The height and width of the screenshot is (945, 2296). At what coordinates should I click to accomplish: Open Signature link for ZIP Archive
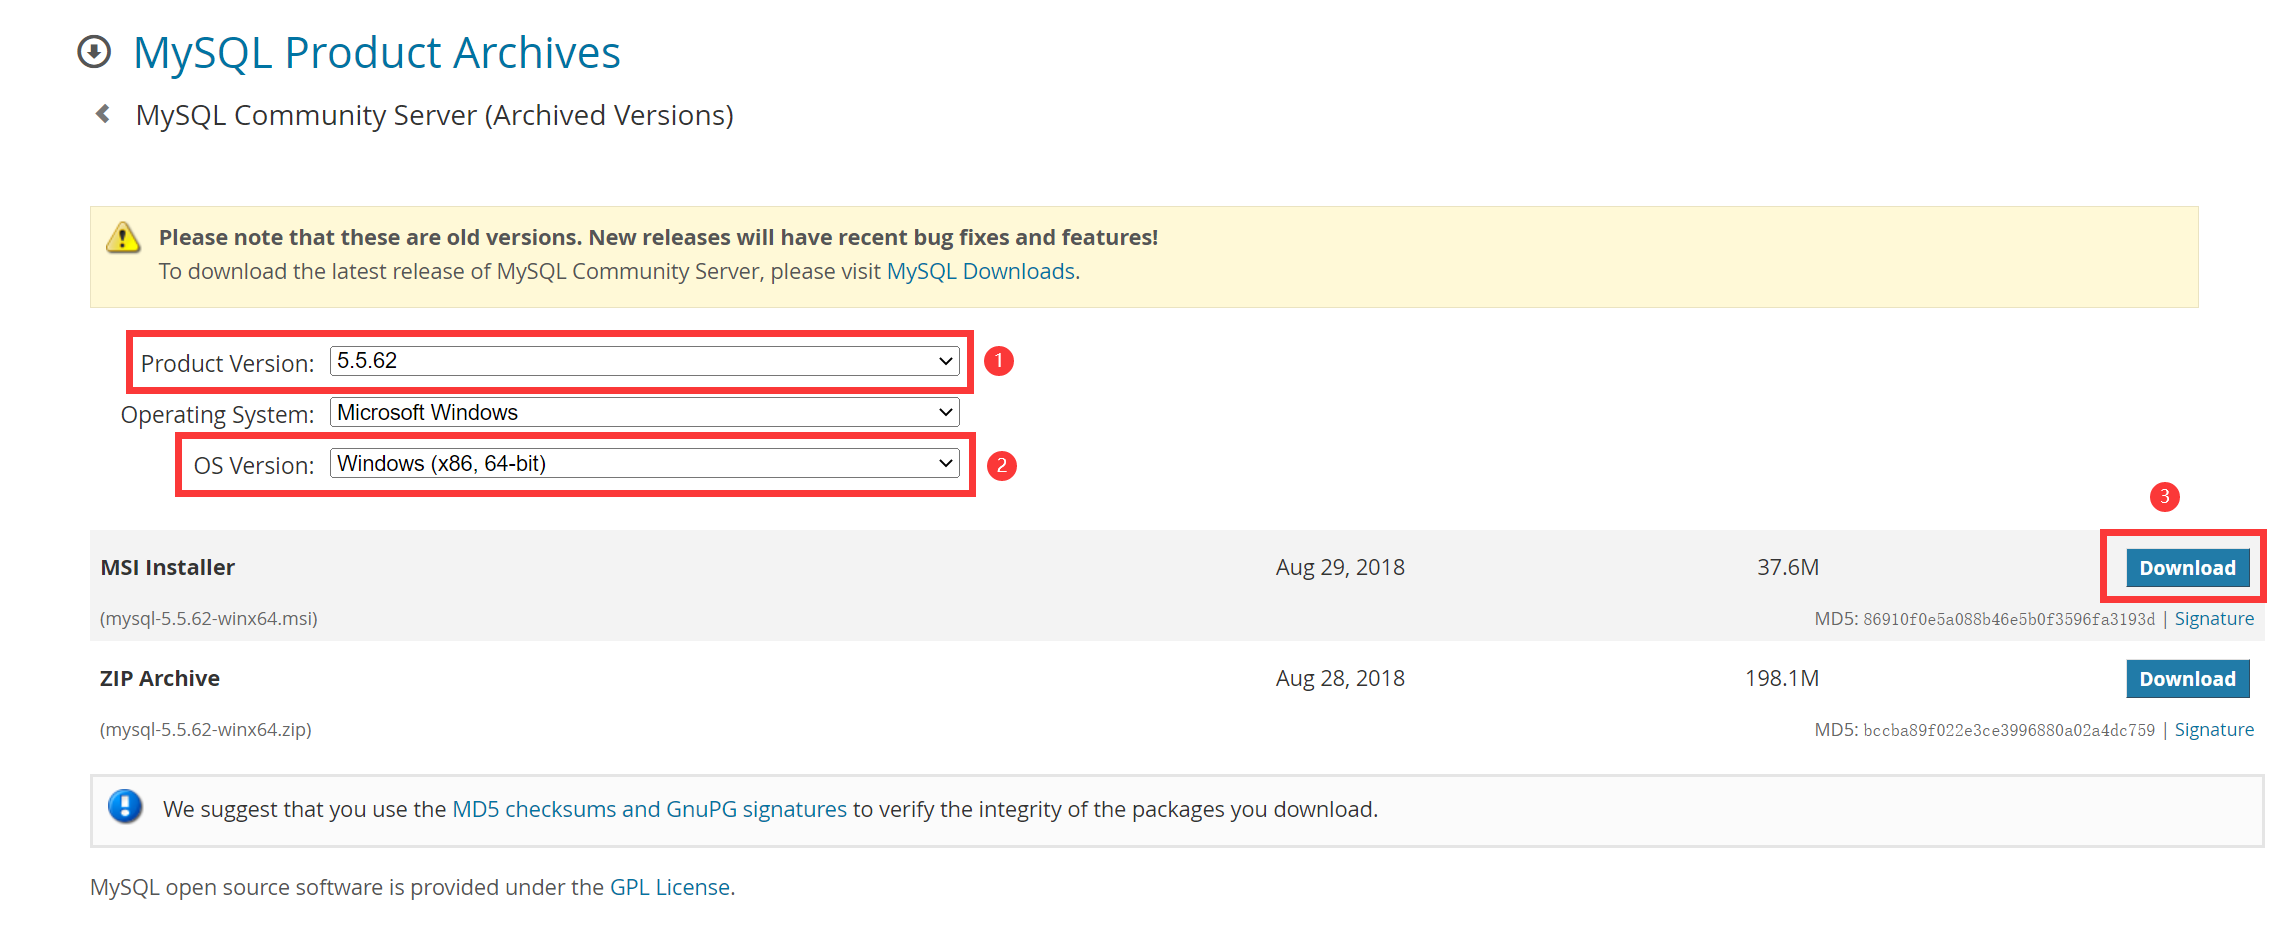pyautogui.click(x=2214, y=730)
